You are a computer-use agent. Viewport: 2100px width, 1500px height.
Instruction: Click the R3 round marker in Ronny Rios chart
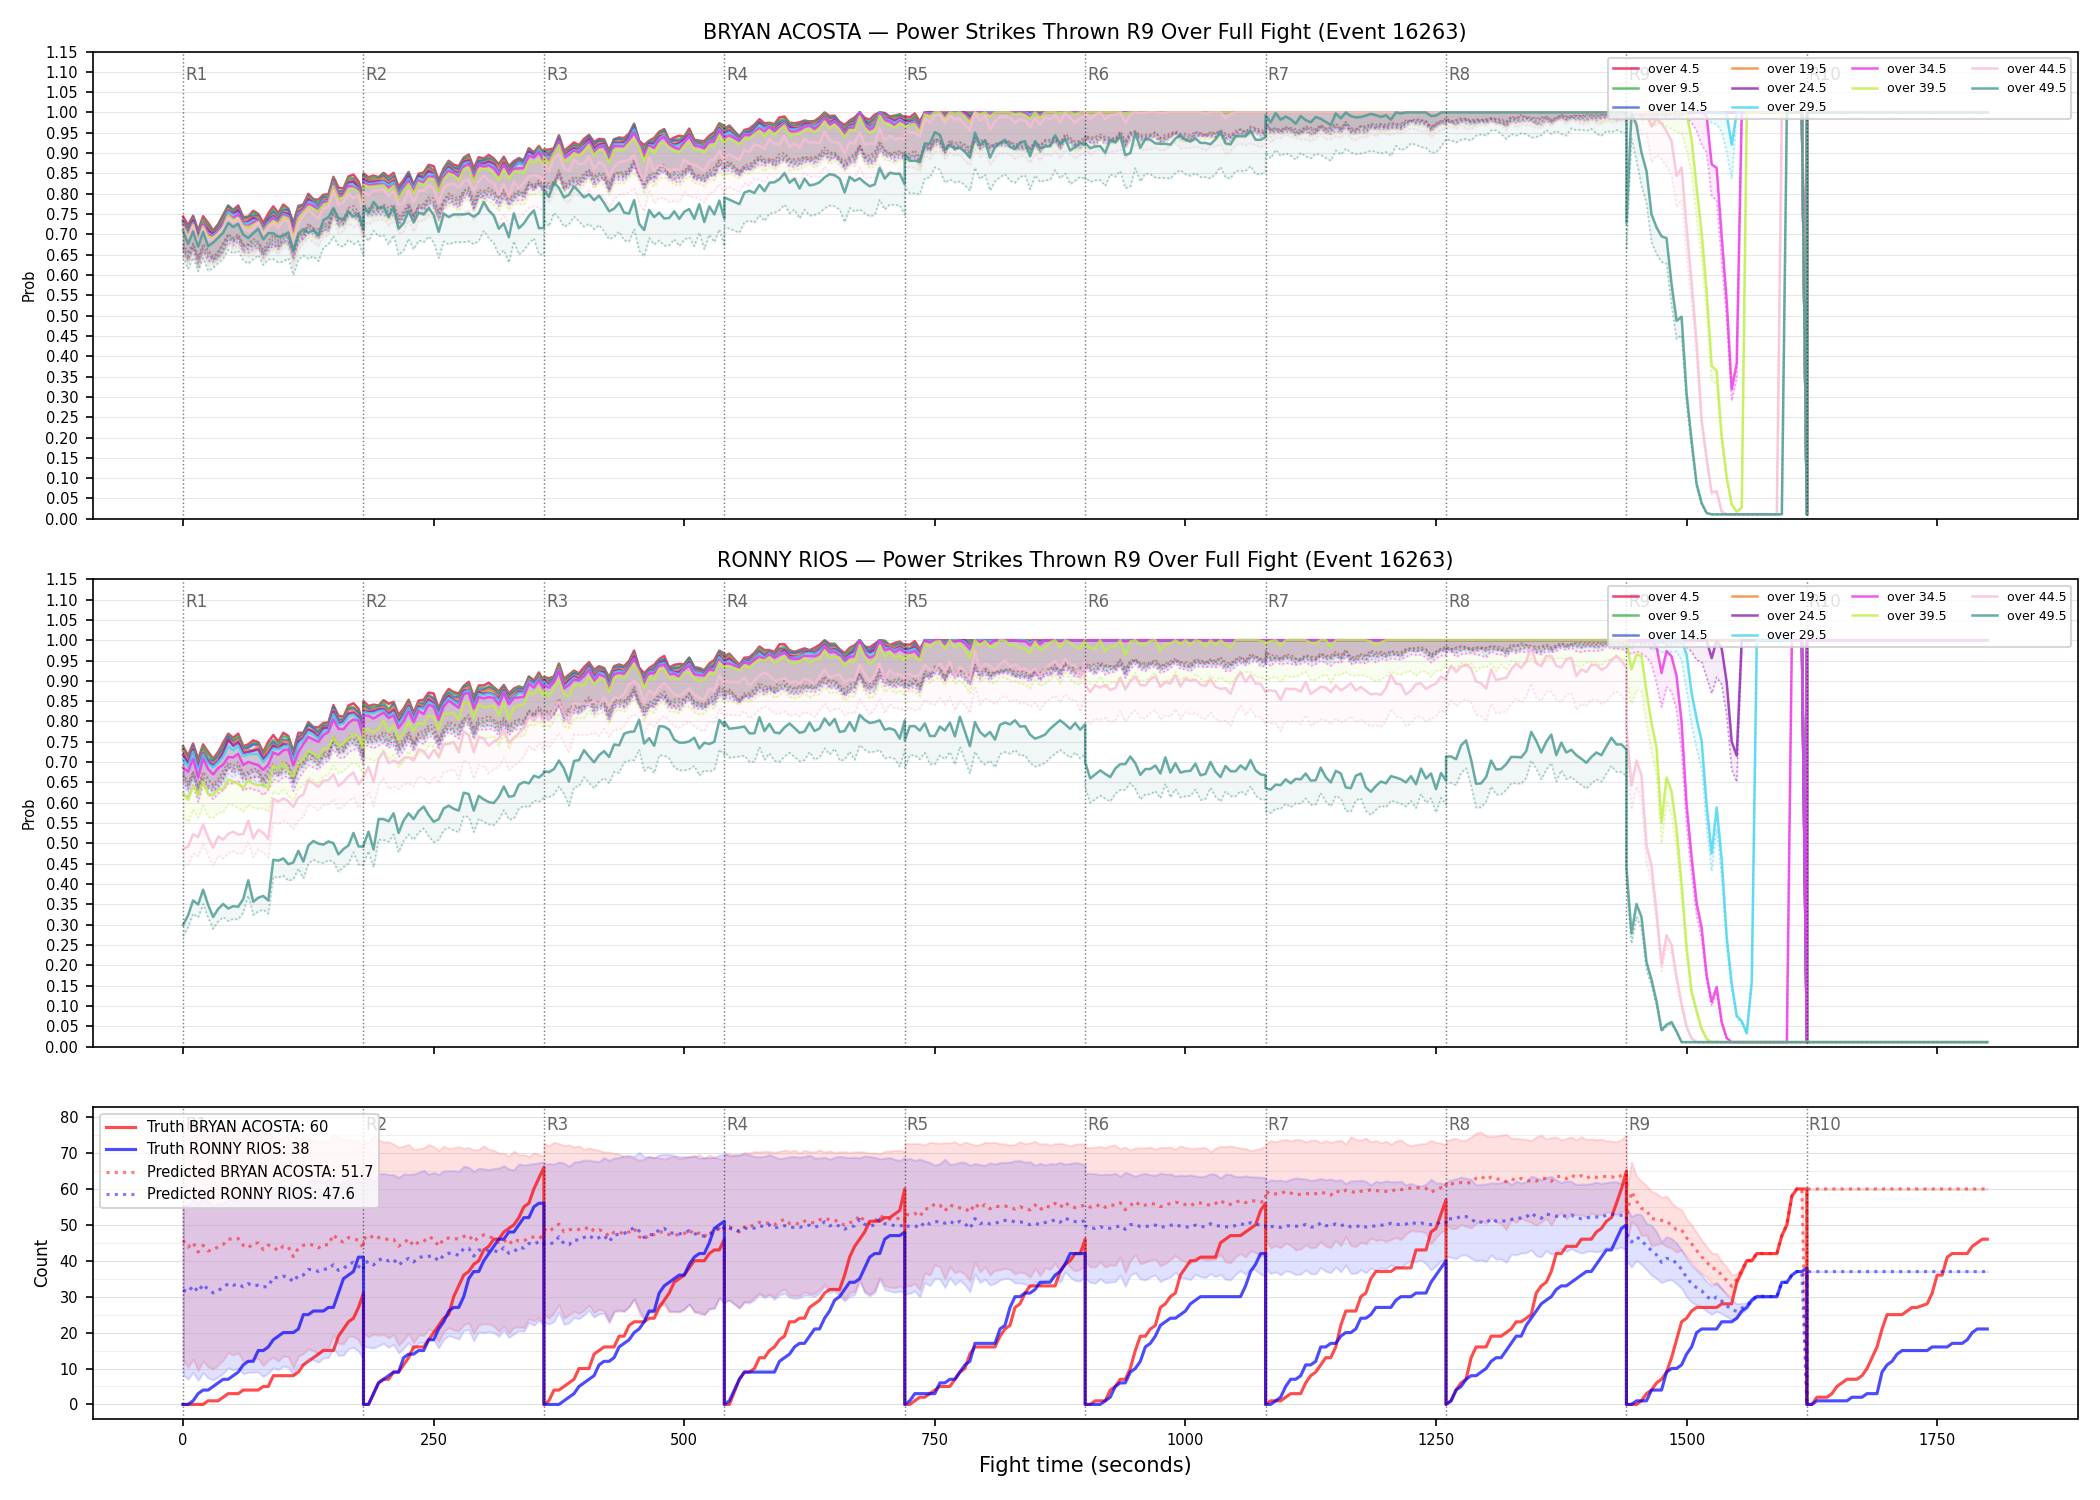557,601
